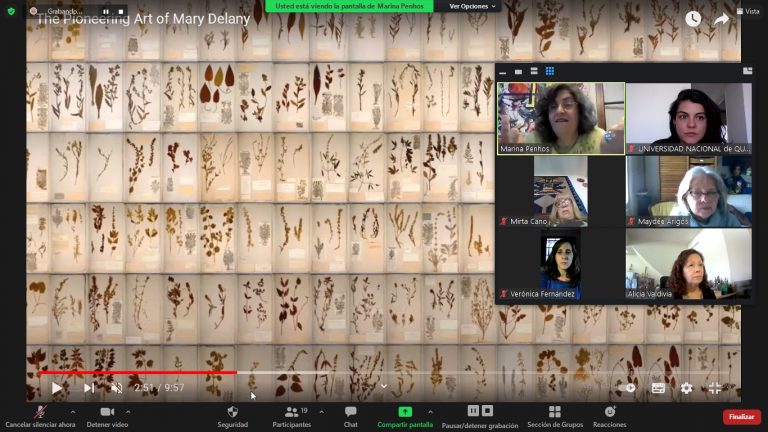
Task: Expand audio options arrow beside microphone
Action: [72, 411]
